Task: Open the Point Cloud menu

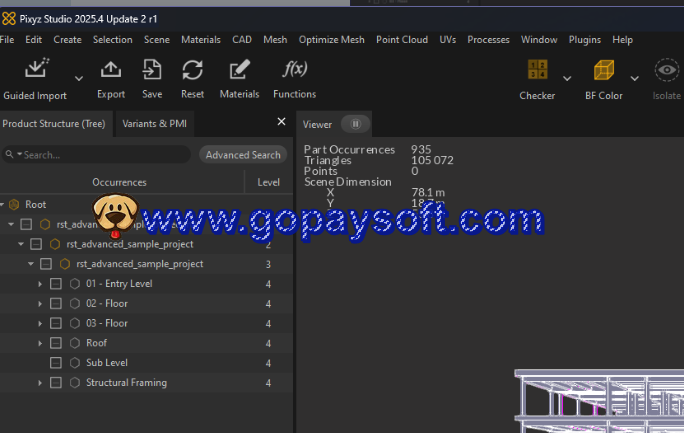Action: coord(402,40)
